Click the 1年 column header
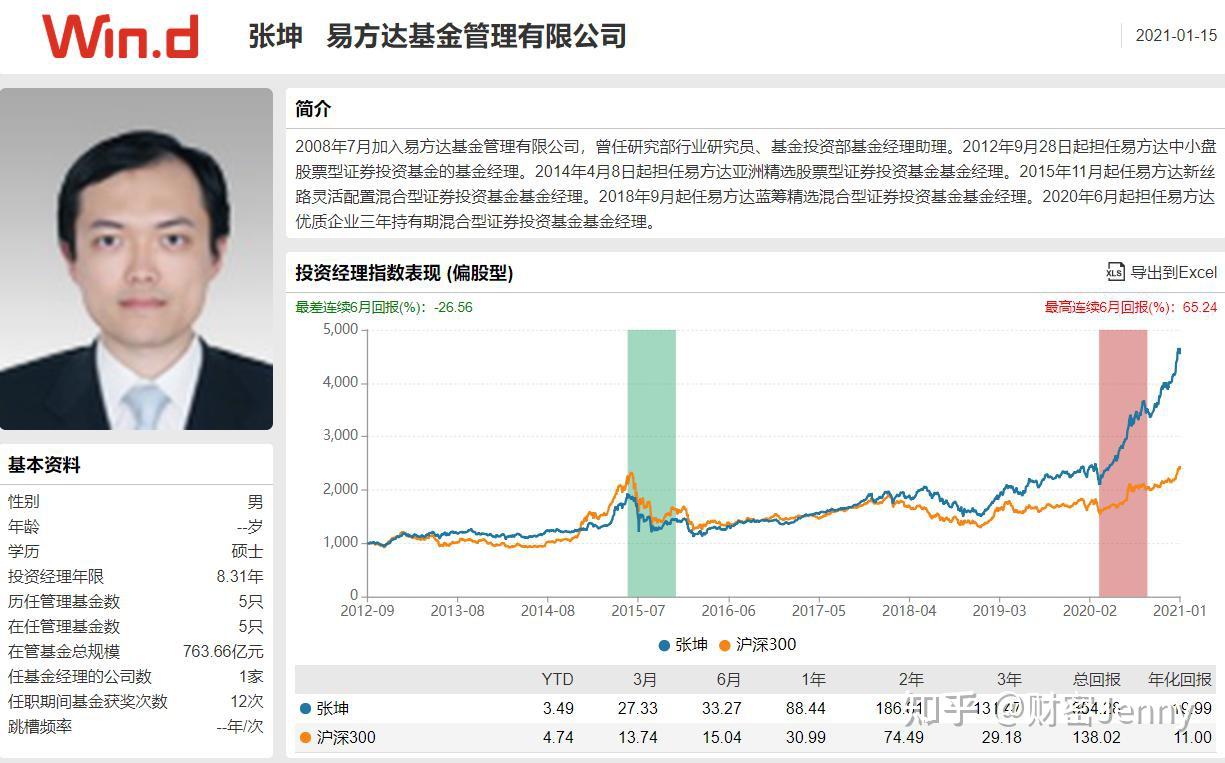Viewport: 1225px width, 763px height. coord(812,680)
